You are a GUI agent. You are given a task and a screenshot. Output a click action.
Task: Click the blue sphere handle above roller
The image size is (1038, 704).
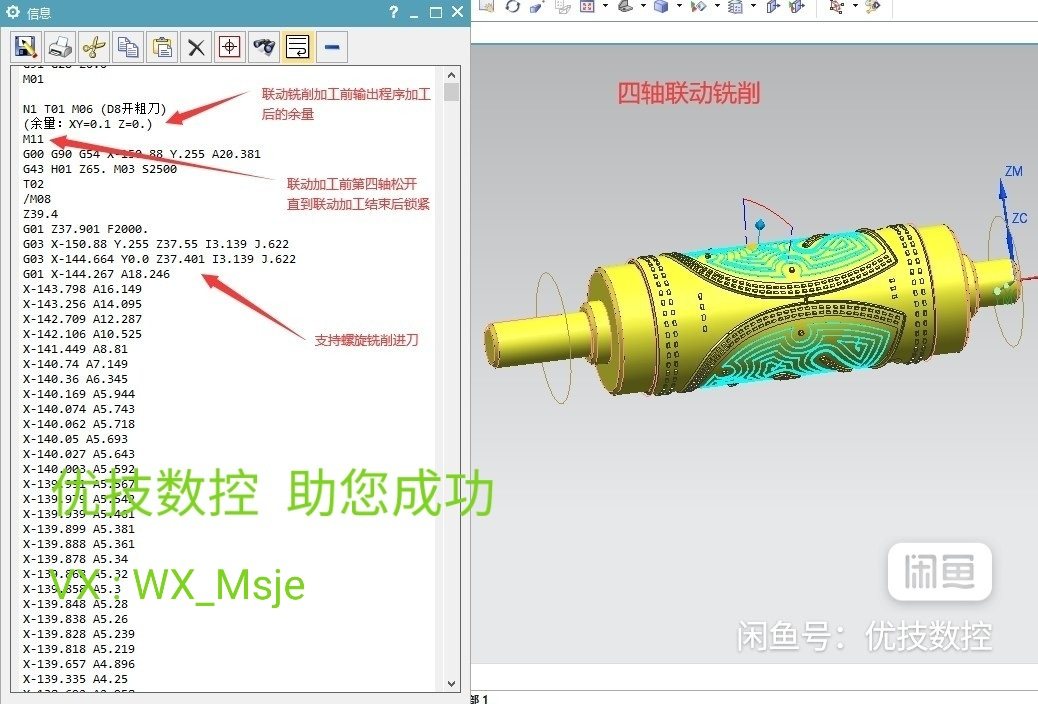(760, 225)
